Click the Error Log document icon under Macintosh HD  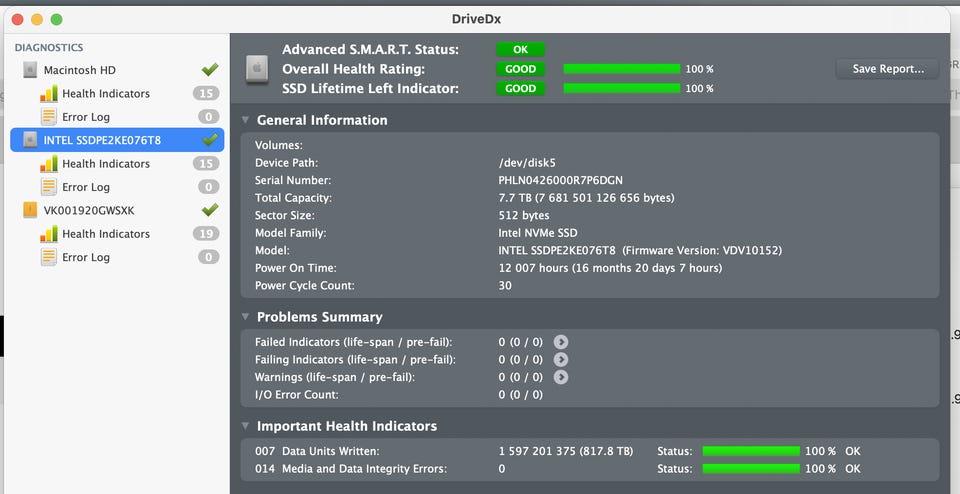coord(49,116)
